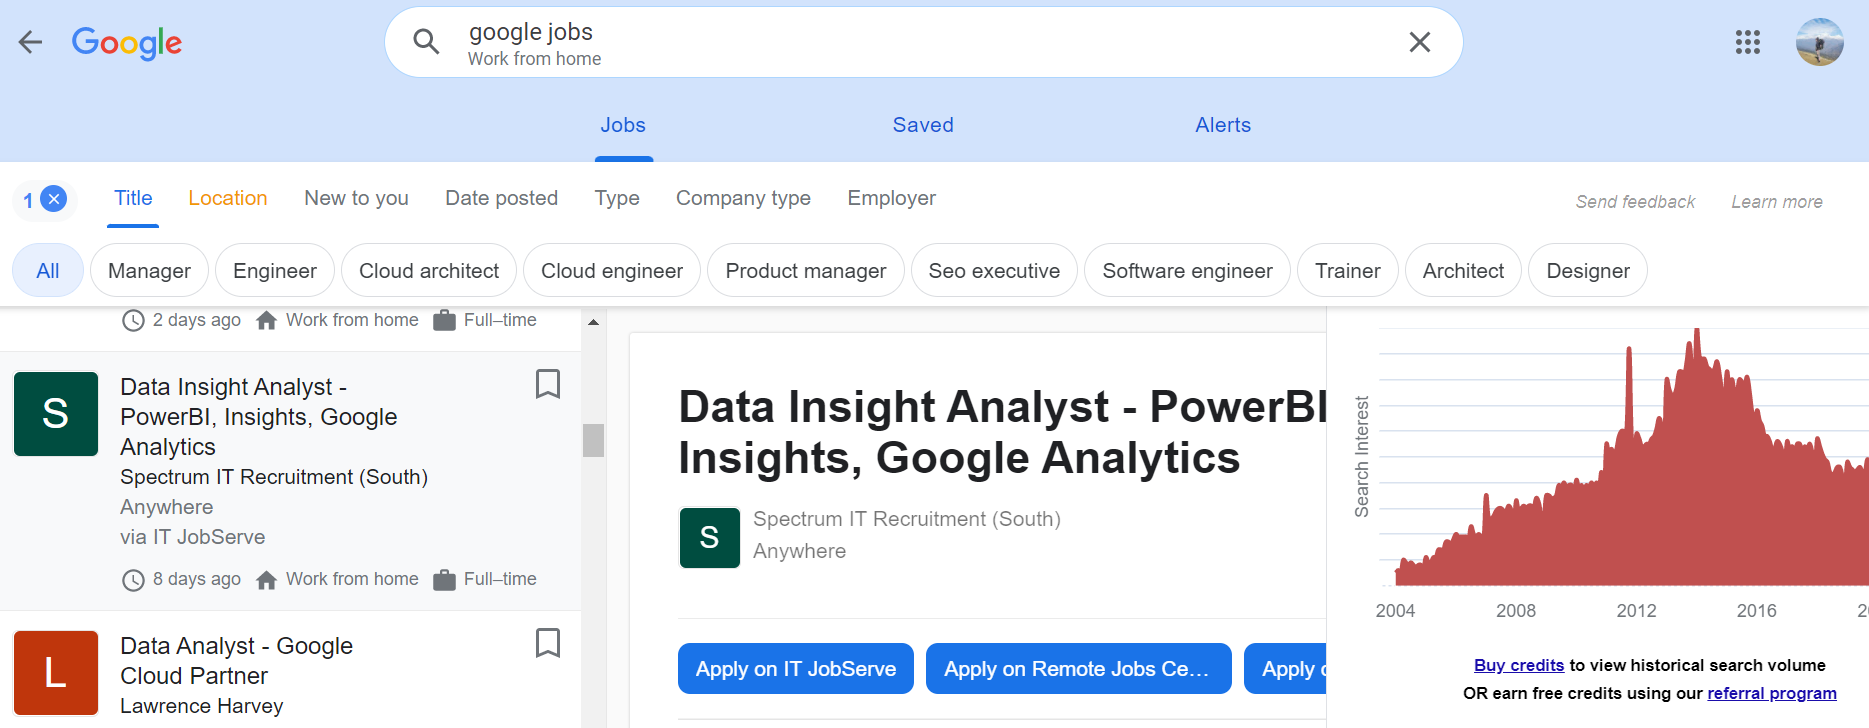The image size is (1869, 728).
Task: Open the Location filter
Action: tap(228, 198)
